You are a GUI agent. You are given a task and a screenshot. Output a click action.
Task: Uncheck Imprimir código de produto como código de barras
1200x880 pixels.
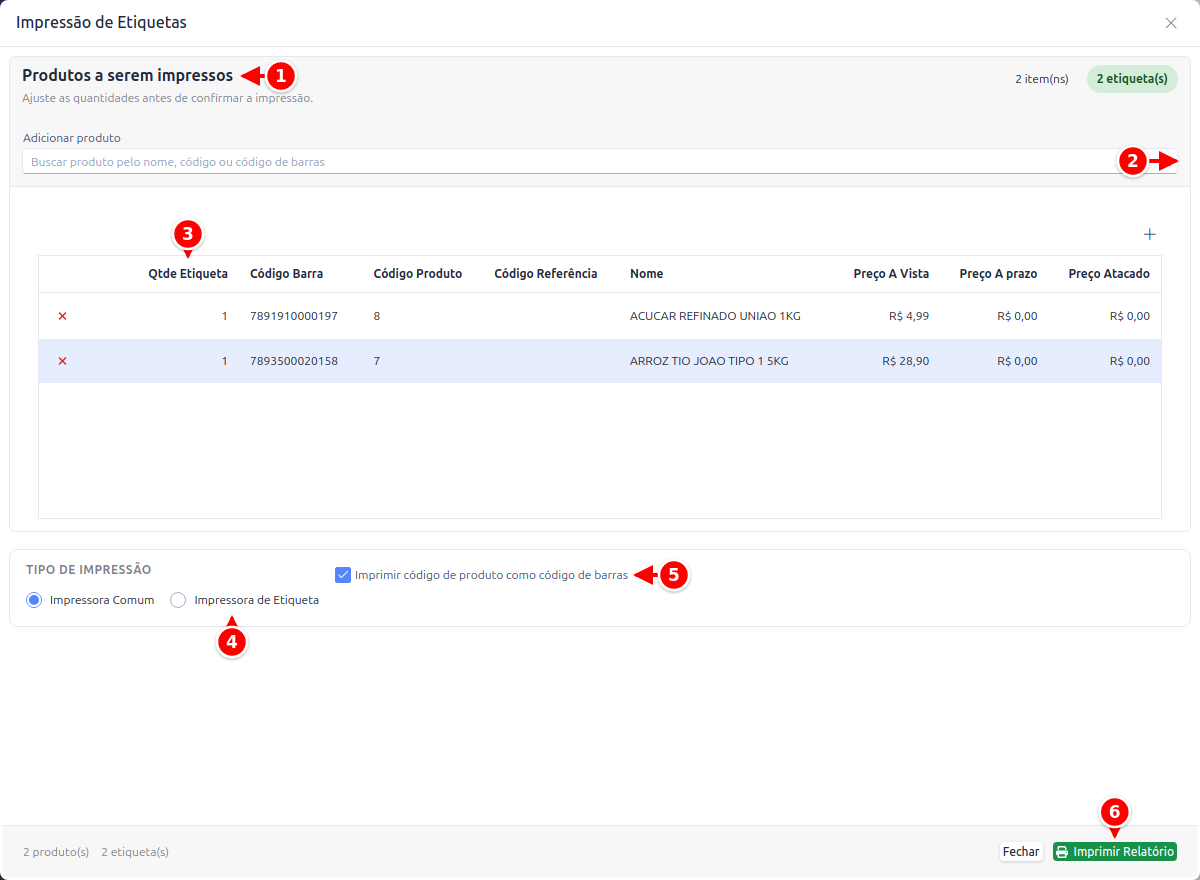click(343, 575)
